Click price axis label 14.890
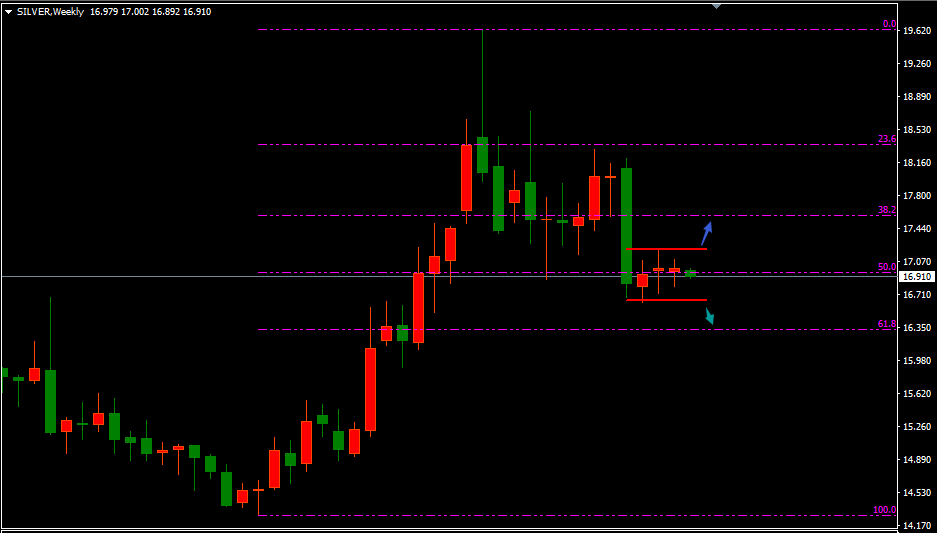Viewport: 937px width, 533px height. [x=917, y=460]
